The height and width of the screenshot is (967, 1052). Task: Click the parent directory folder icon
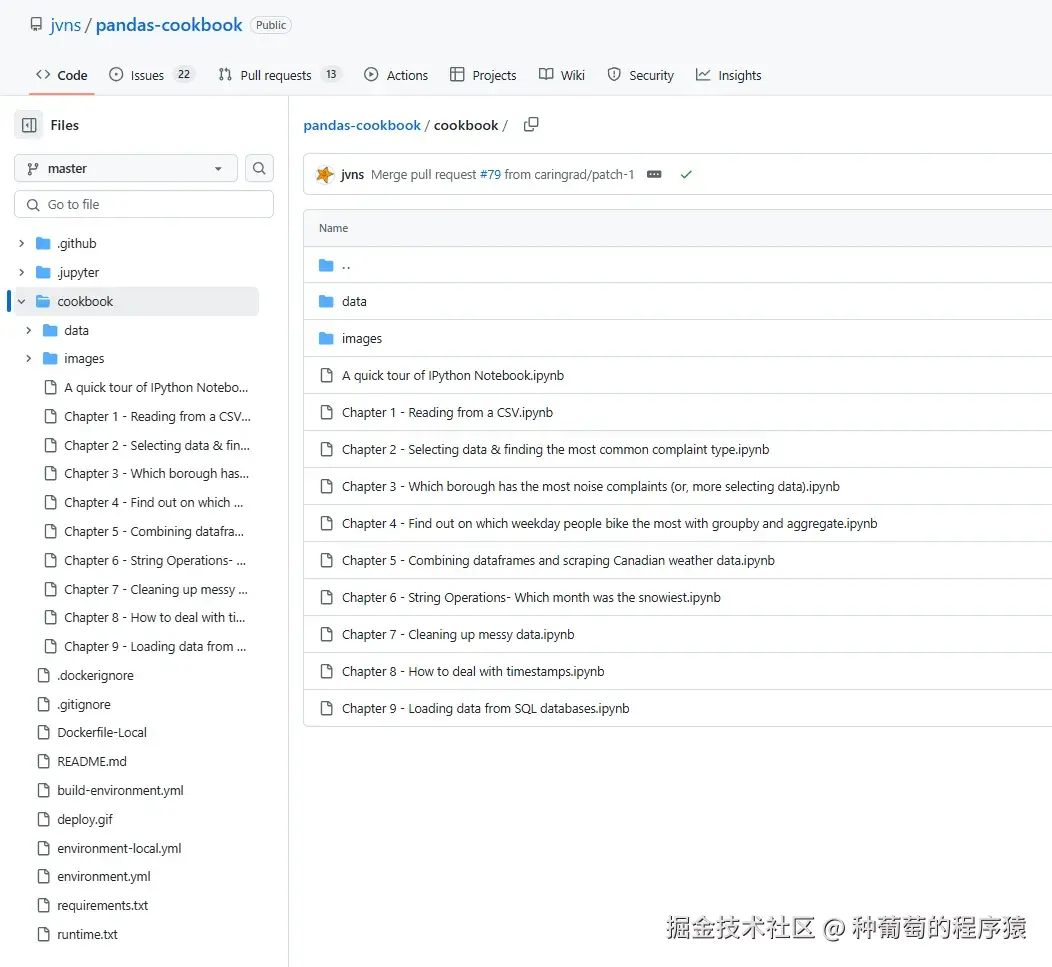pyautogui.click(x=326, y=265)
